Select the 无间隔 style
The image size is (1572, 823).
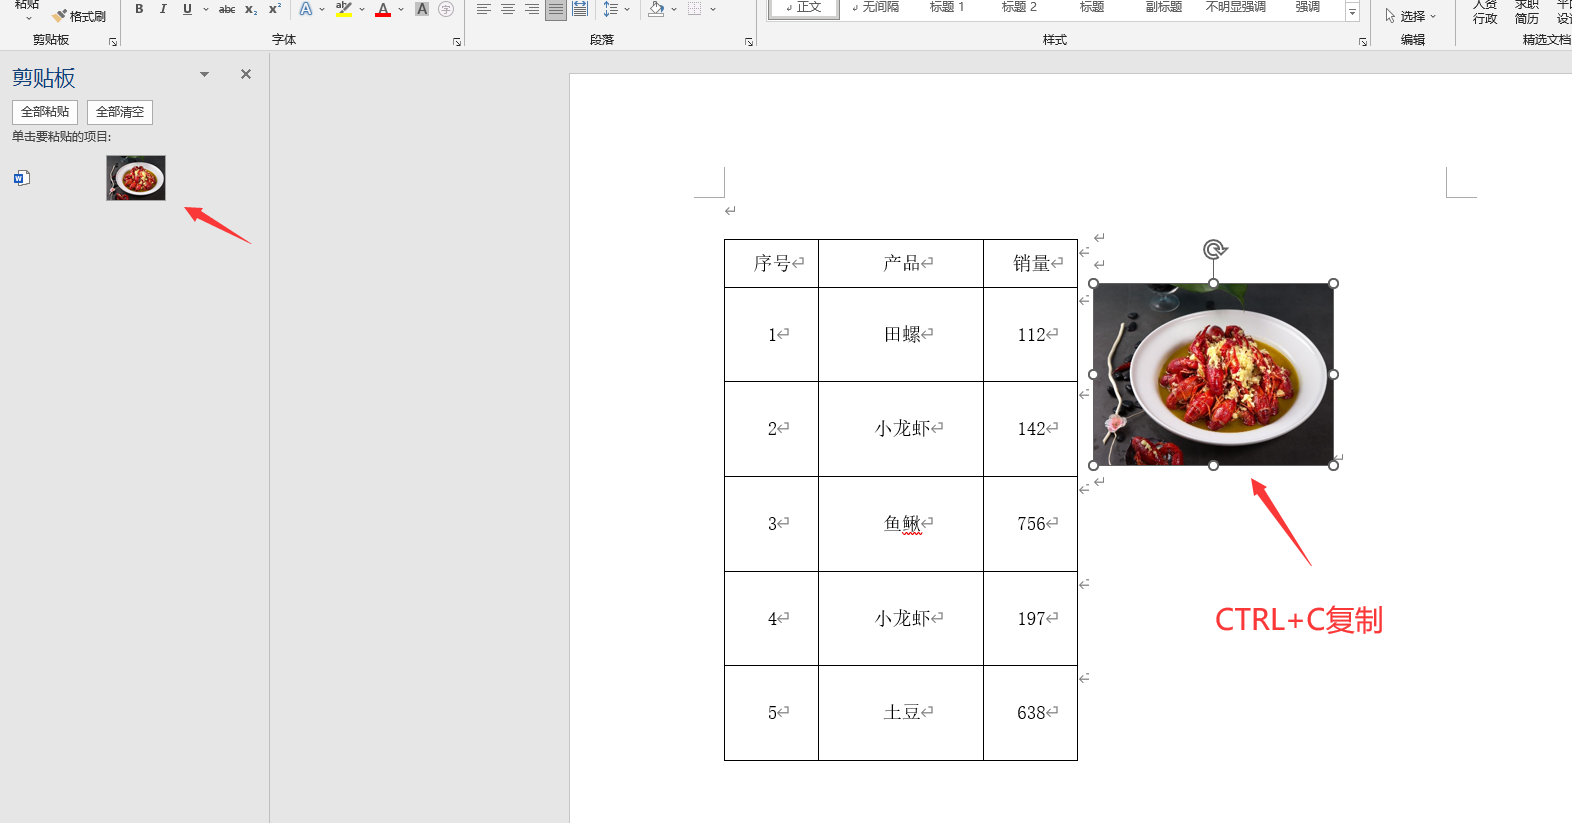[876, 8]
